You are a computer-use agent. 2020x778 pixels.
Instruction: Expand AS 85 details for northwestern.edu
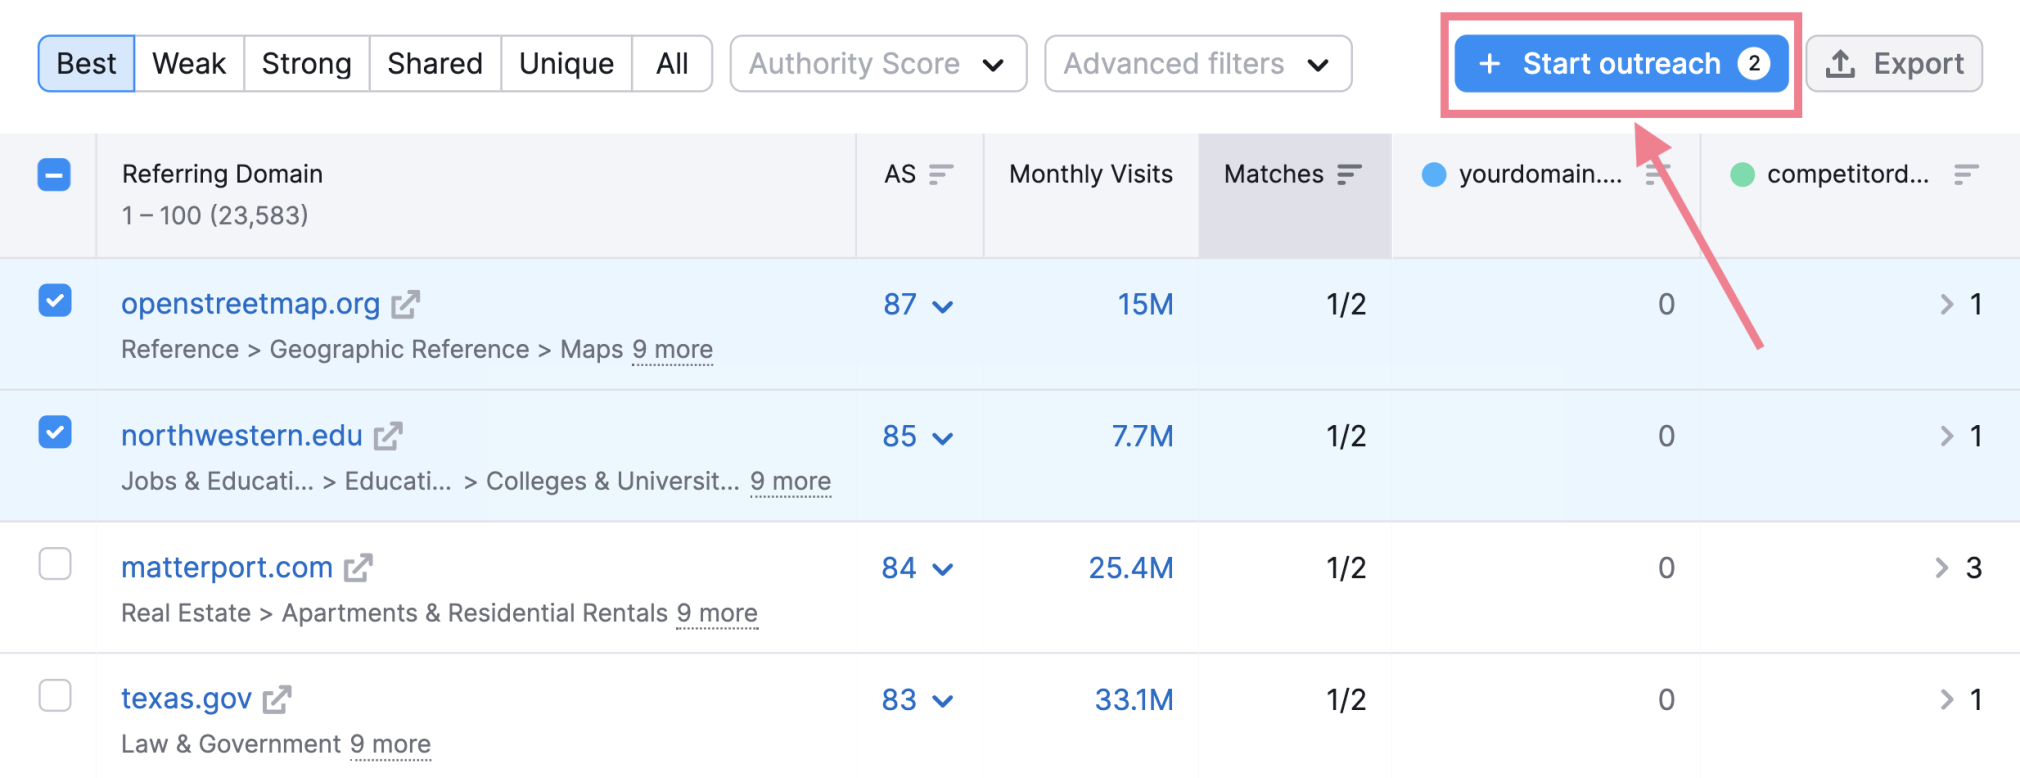tap(942, 438)
